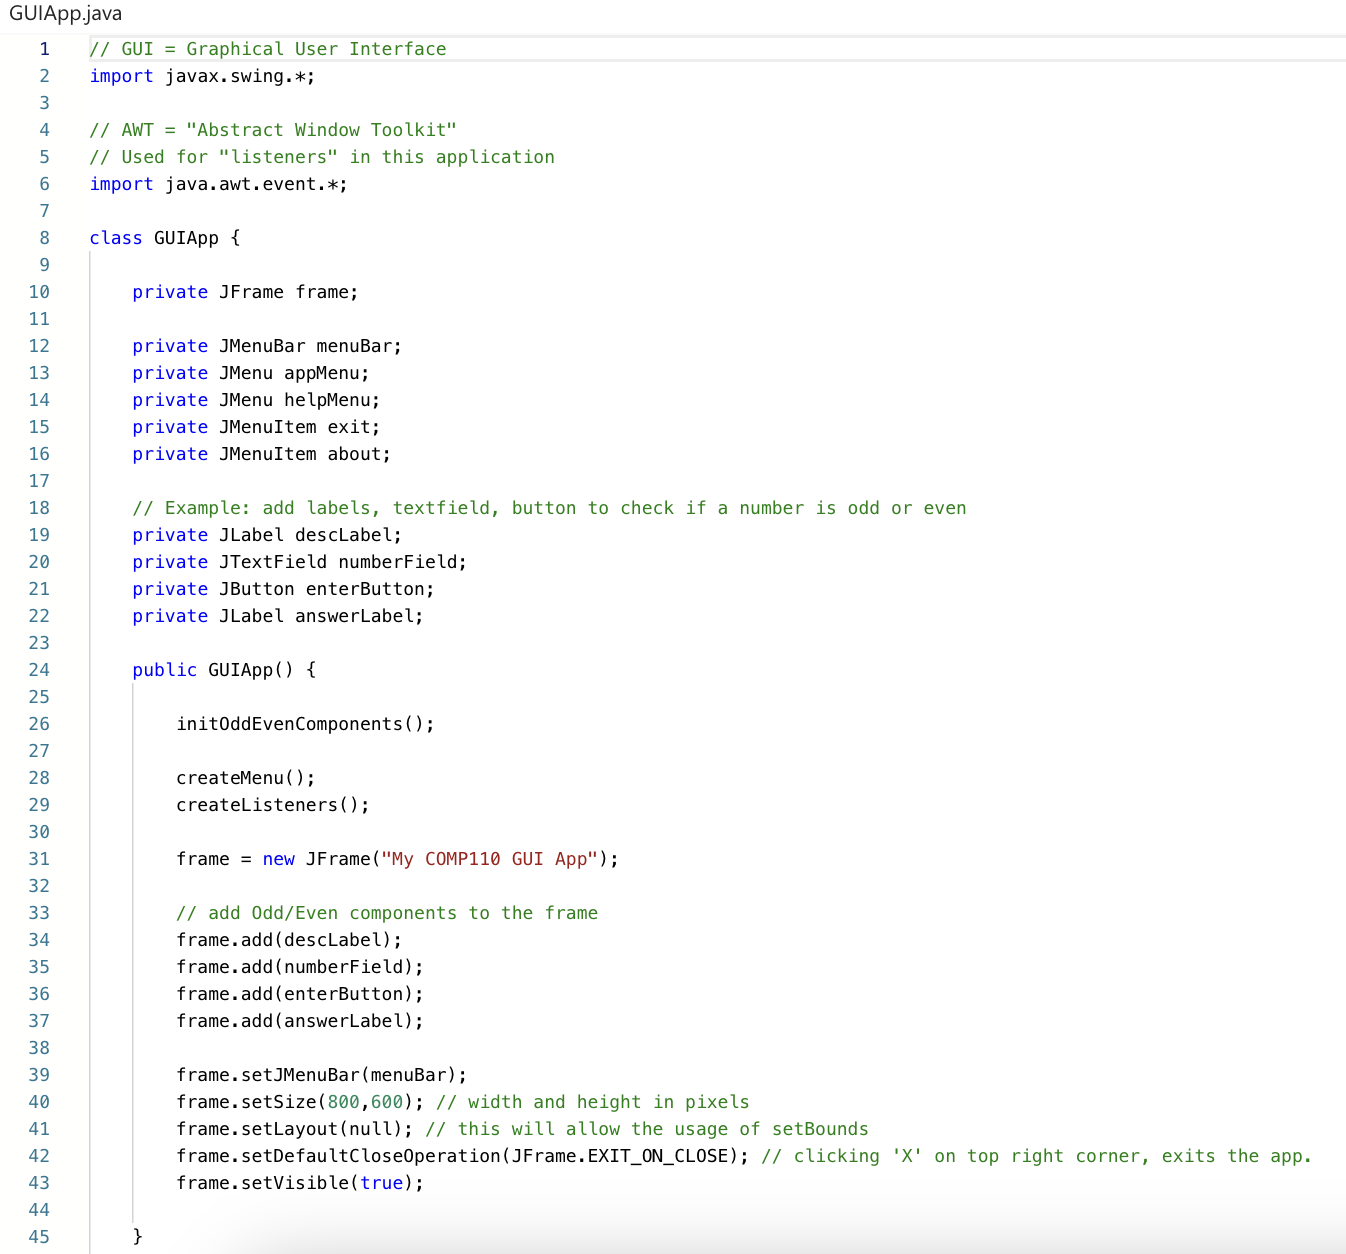
Task: Switch to the GUIApp.java tab
Action: (64, 13)
